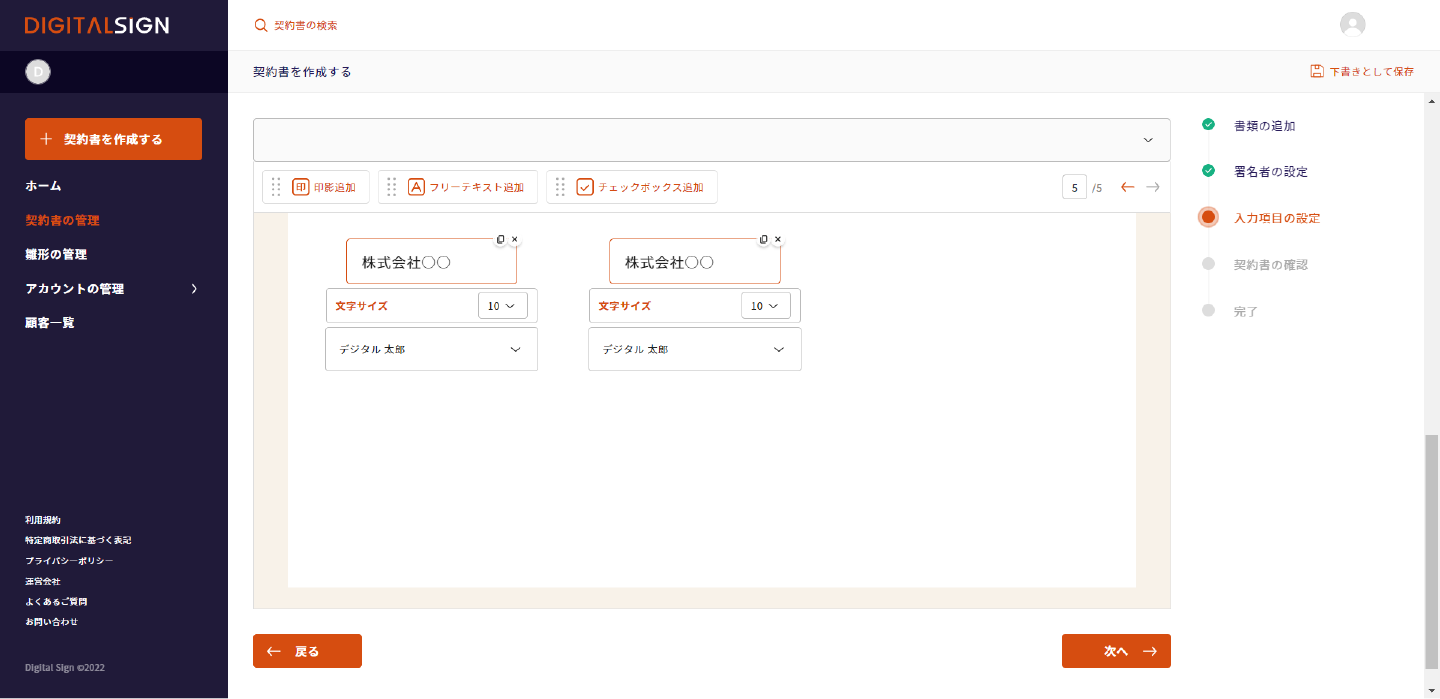Screen dimensions: 1440x699
Task: Click the free text 'A' icon in toolbar
Action: click(417, 187)
